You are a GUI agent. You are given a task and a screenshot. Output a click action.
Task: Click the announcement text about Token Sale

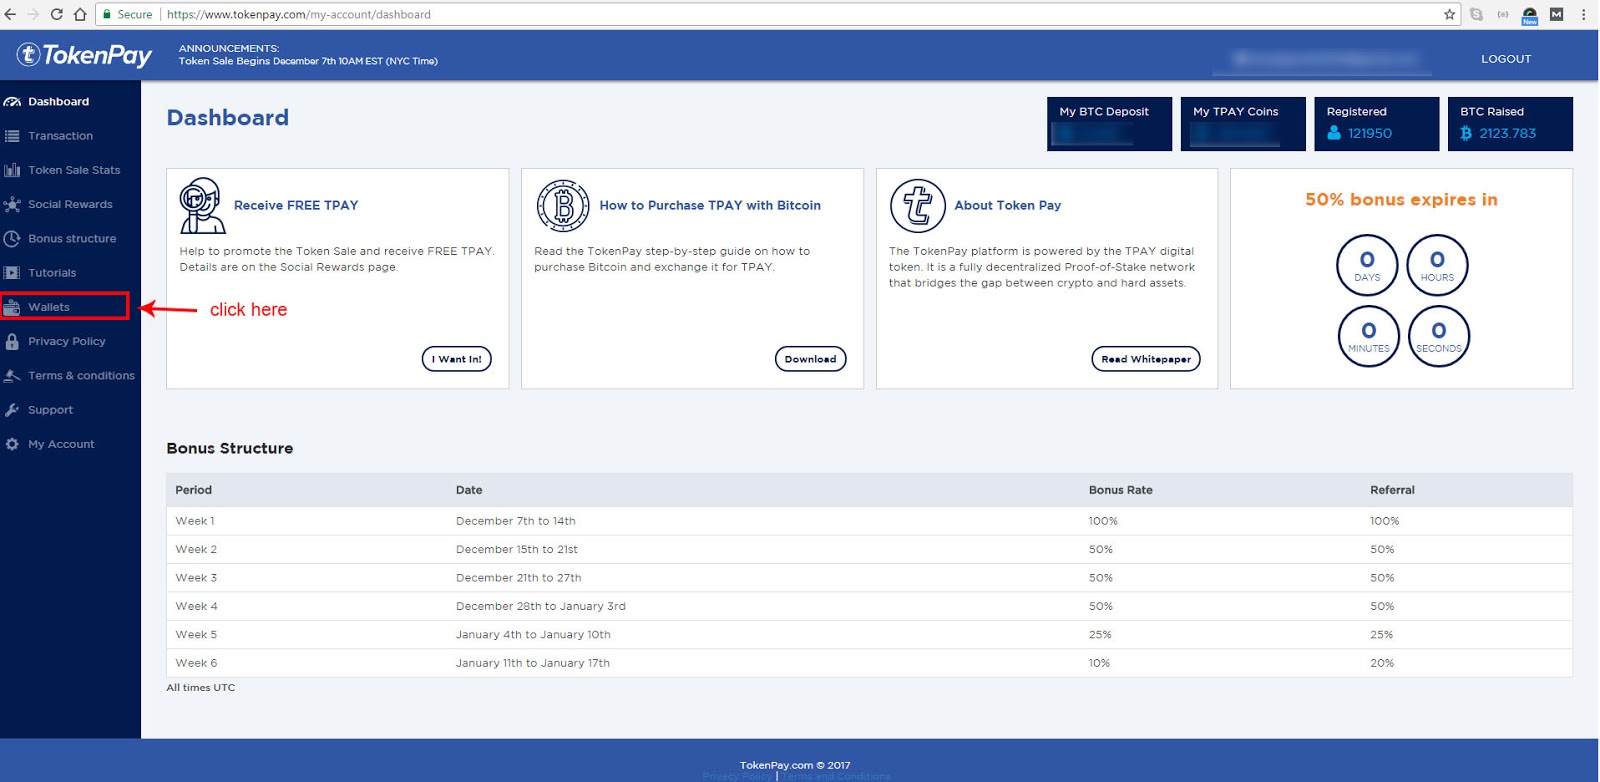click(308, 61)
